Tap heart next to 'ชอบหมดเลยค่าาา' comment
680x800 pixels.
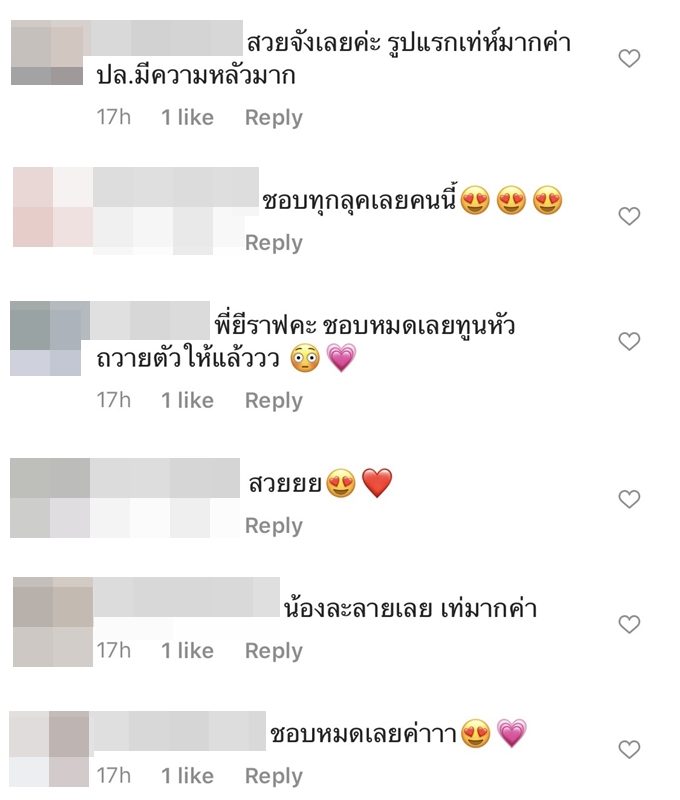[629, 749]
